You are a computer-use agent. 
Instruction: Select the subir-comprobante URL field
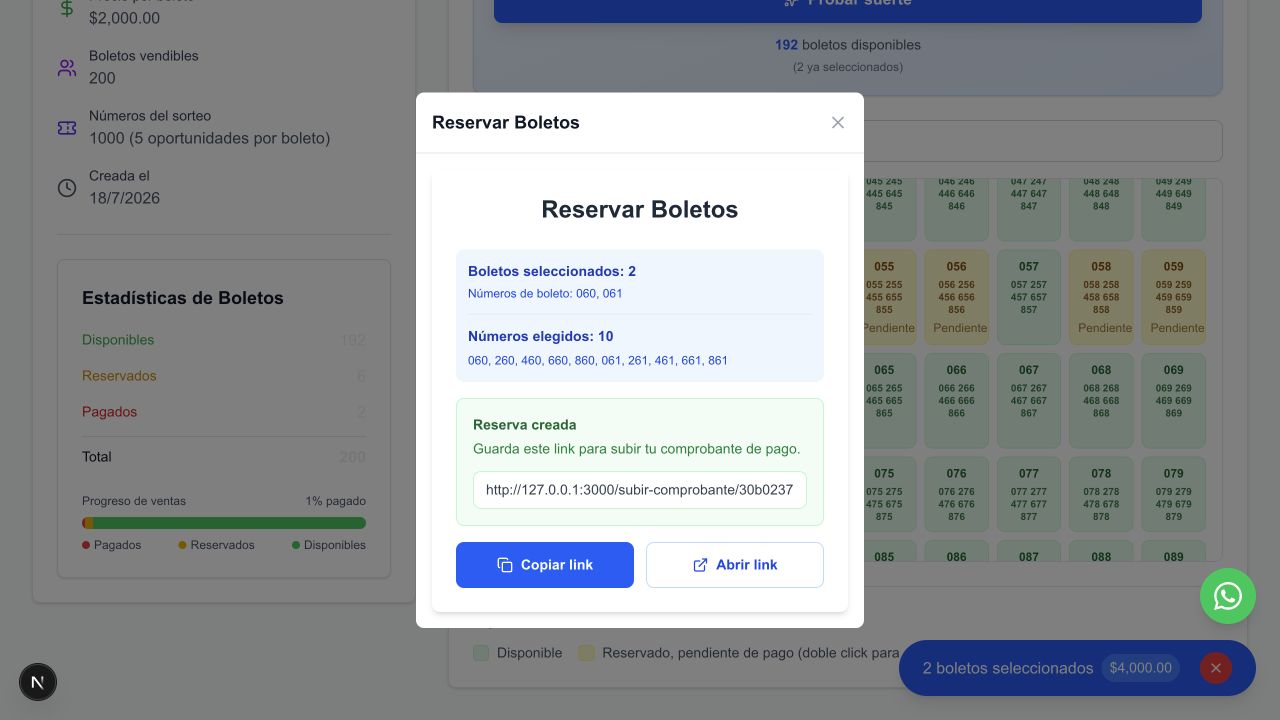click(640, 490)
